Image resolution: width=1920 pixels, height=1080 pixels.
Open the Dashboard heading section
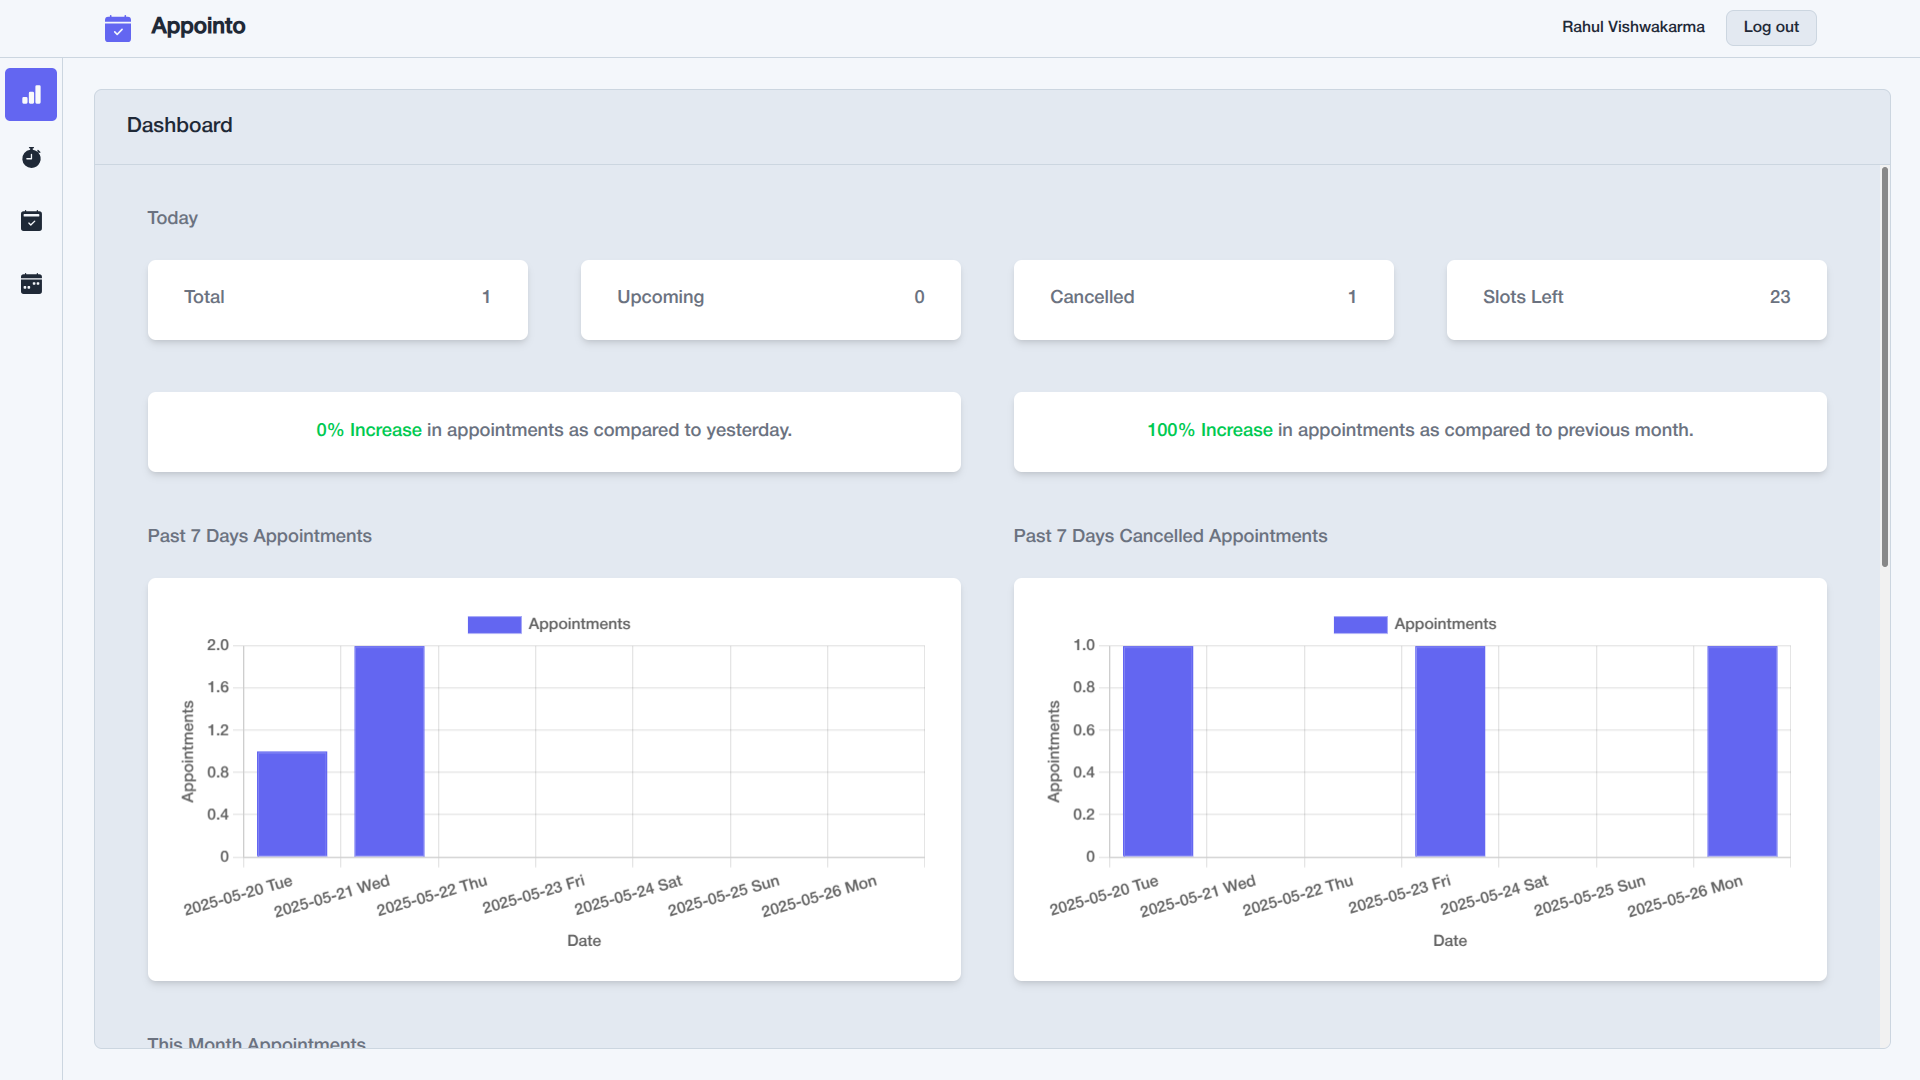179,125
